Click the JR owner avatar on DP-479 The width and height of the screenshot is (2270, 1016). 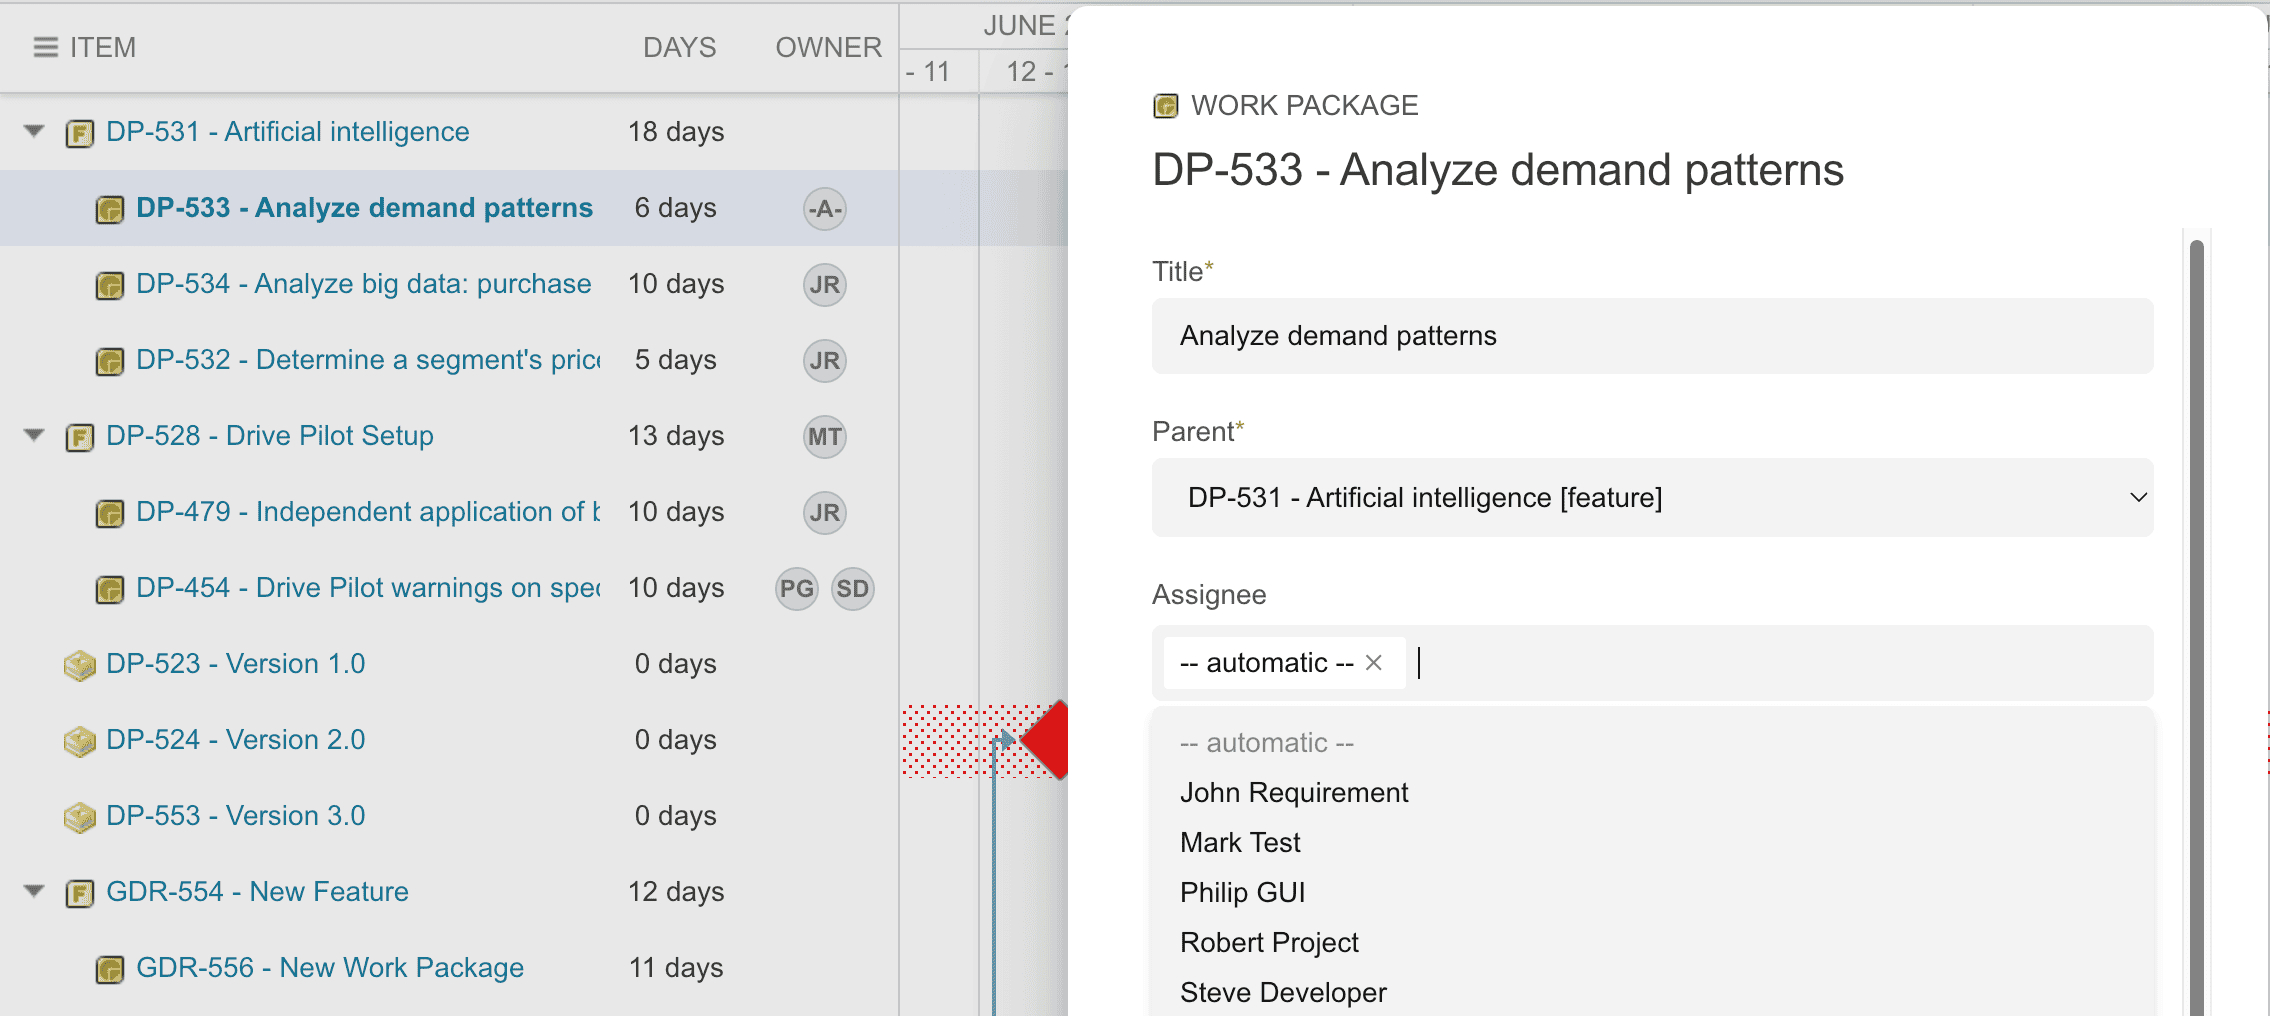coord(825,513)
